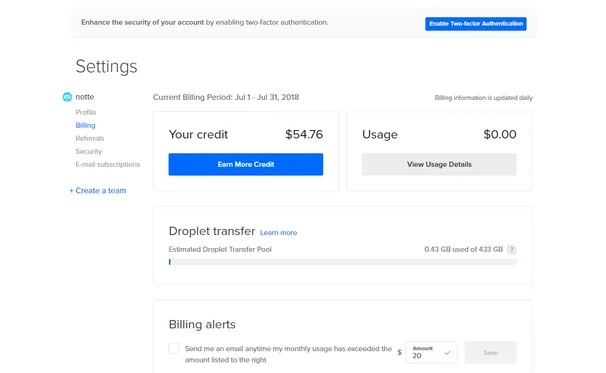The height and width of the screenshot is (373, 606).
Task: Open E-mail subscriptions settings
Action: click(108, 164)
